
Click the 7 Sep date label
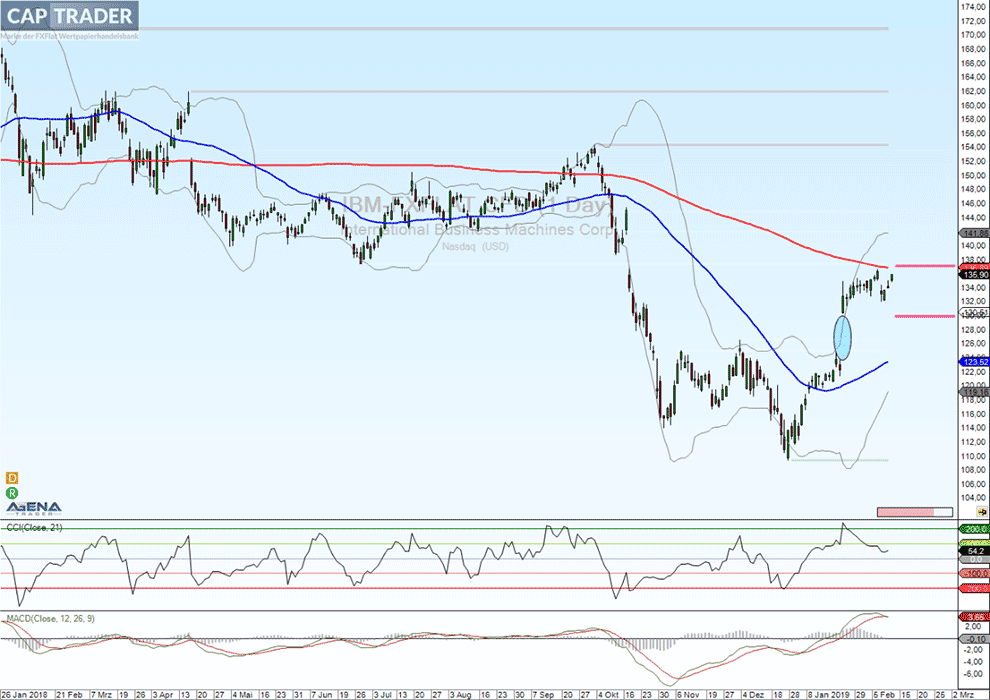pos(544,694)
